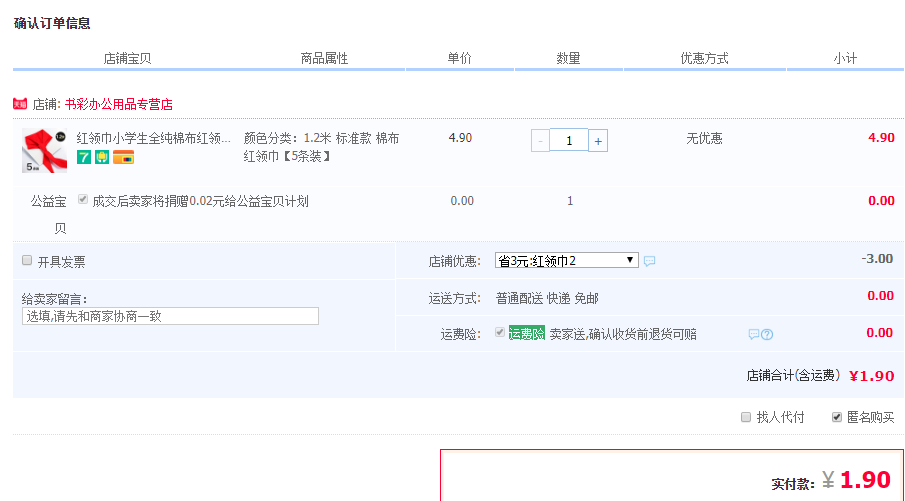Click the chat bubble icon beside store discount dropdown
The width and height of the screenshot is (905, 501).
tap(649, 261)
